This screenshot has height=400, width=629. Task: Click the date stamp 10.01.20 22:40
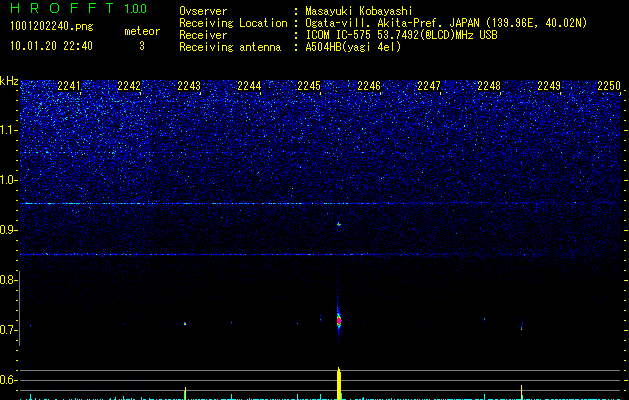click(51, 46)
